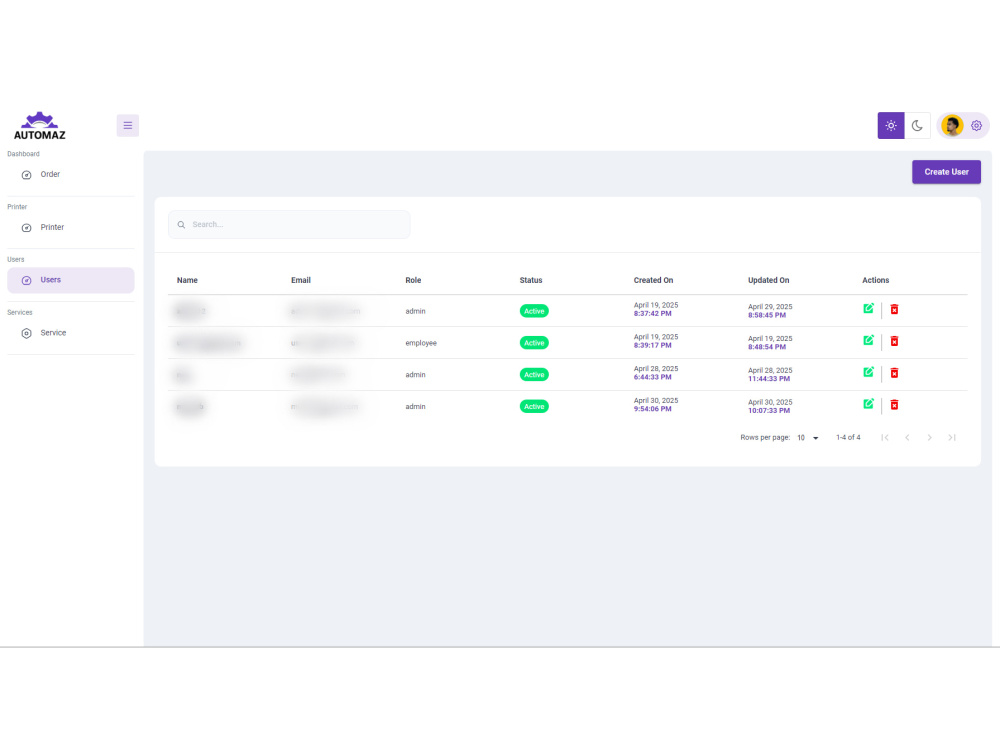Image resolution: width=1000 pixels, height=750 pixels.
Task: Delete user created April 30, 2025
Action: 894,405
